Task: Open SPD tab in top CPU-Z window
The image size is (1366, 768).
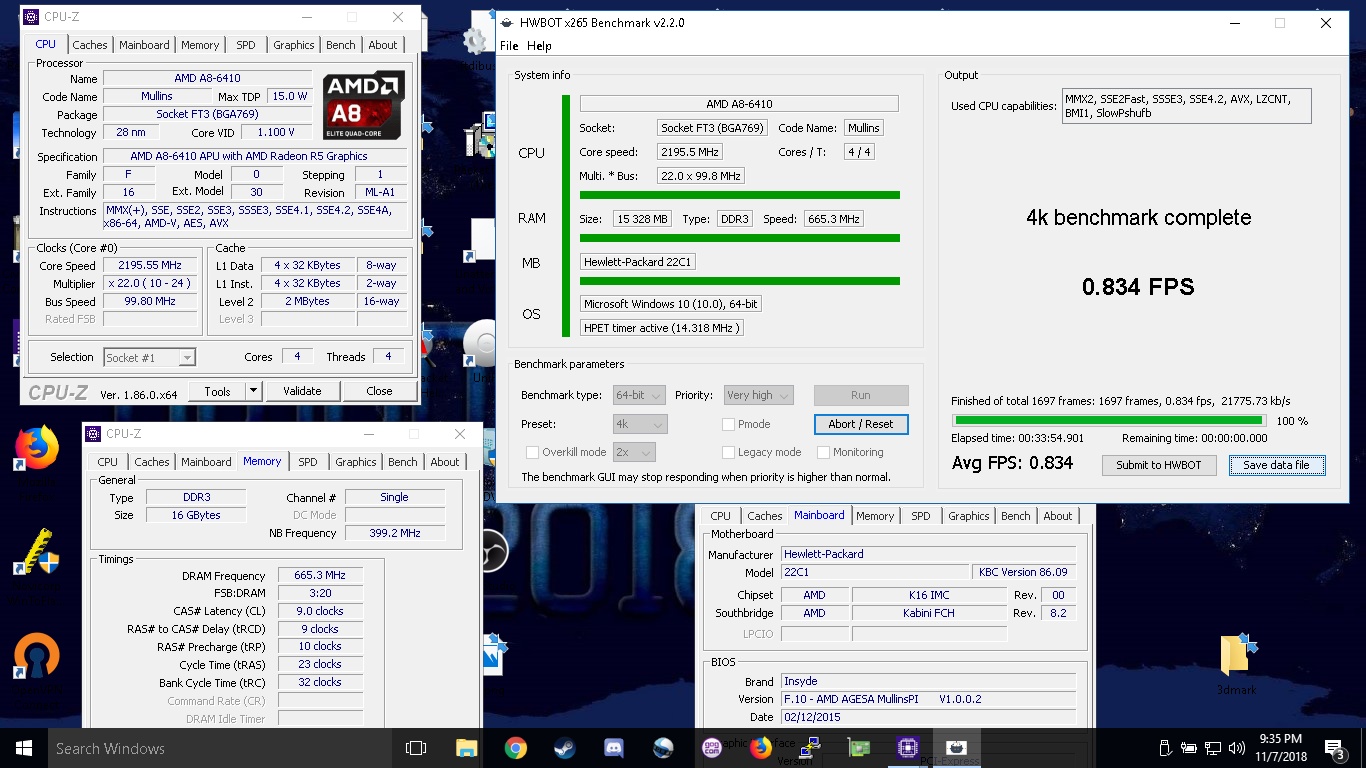Action: point(246,45)
